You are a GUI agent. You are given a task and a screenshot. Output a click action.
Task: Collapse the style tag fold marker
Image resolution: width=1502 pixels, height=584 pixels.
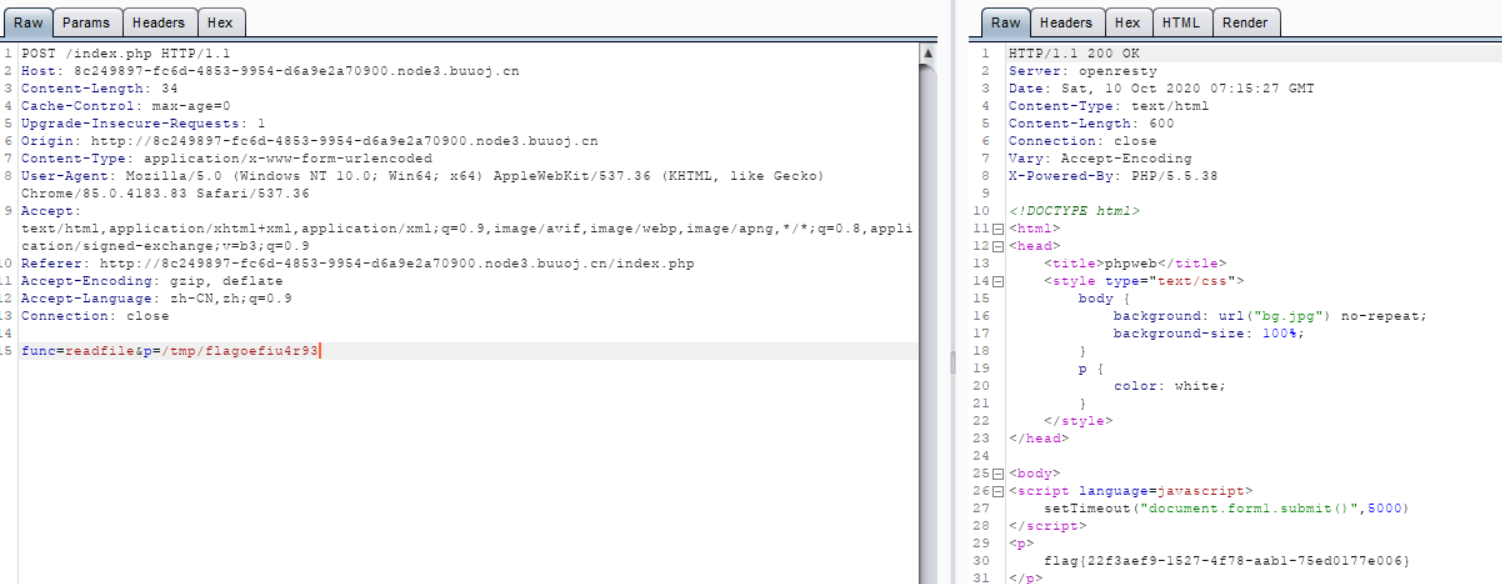coord(997,281)
